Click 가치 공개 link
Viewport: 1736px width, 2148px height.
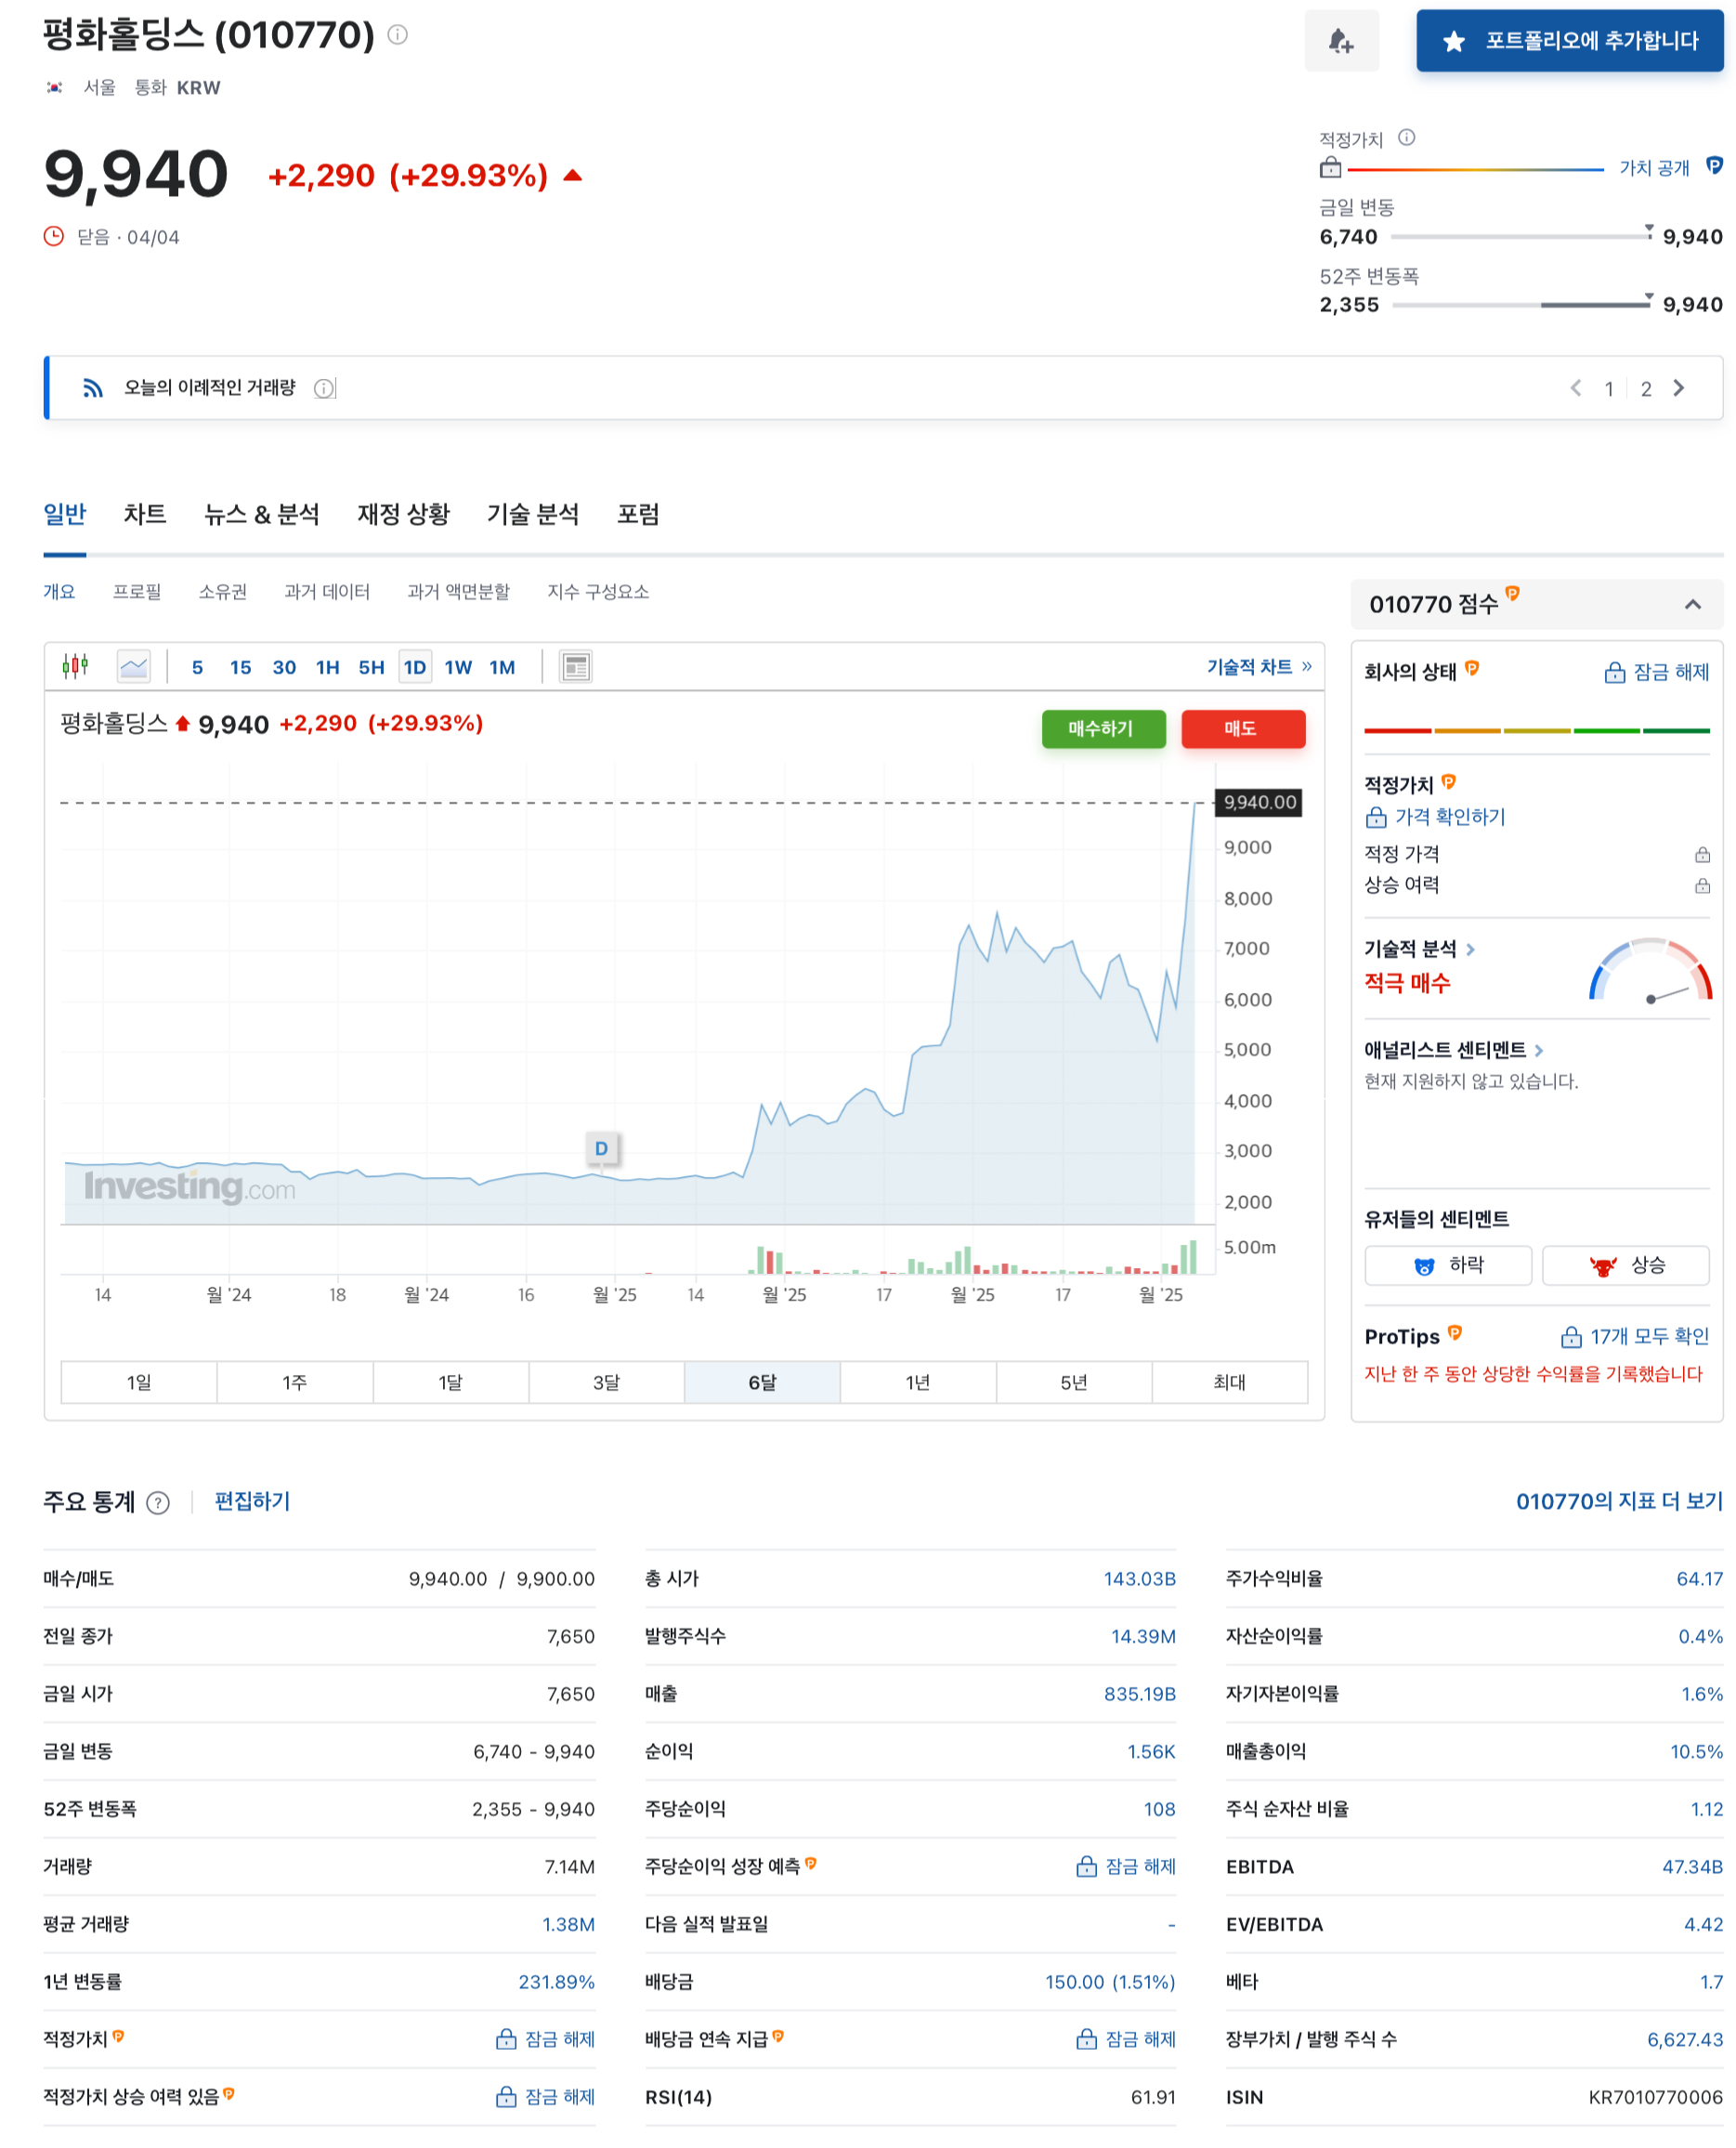tap(1654, 168)
